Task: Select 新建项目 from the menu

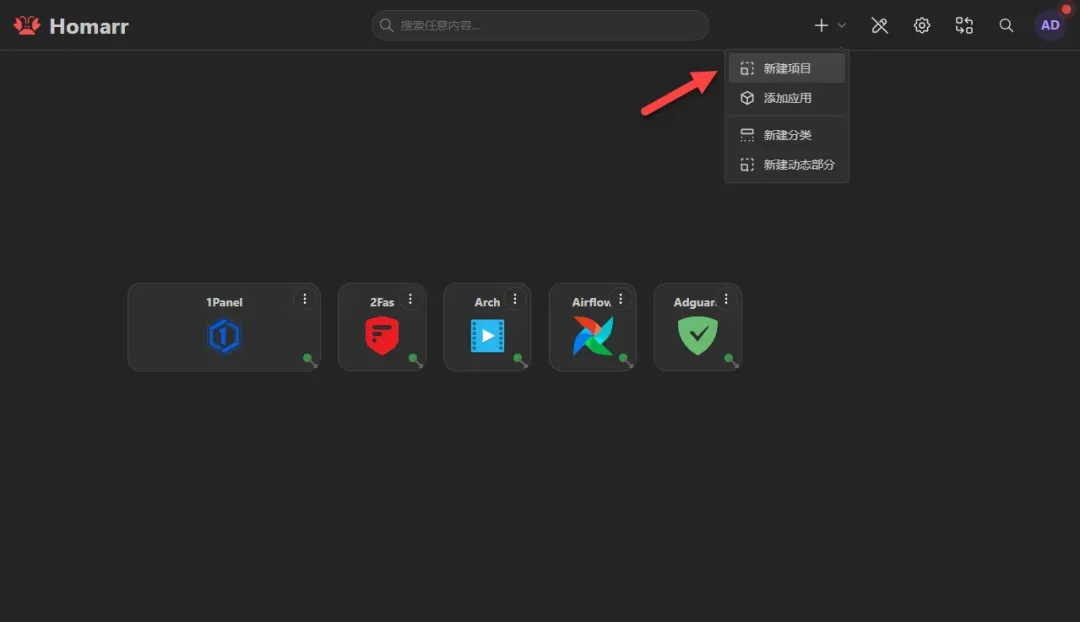Action: click(787, 69)
